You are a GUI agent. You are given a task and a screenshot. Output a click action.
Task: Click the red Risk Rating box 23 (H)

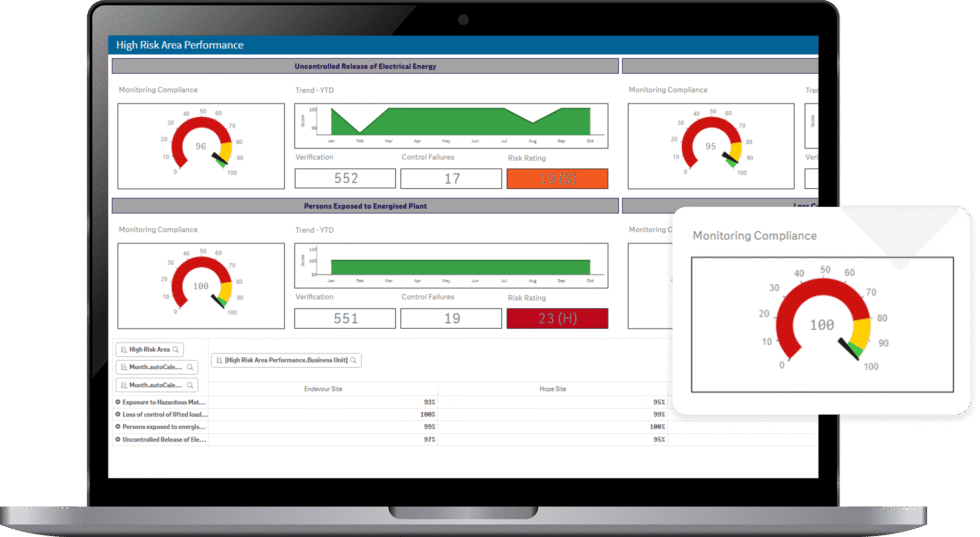558,319
